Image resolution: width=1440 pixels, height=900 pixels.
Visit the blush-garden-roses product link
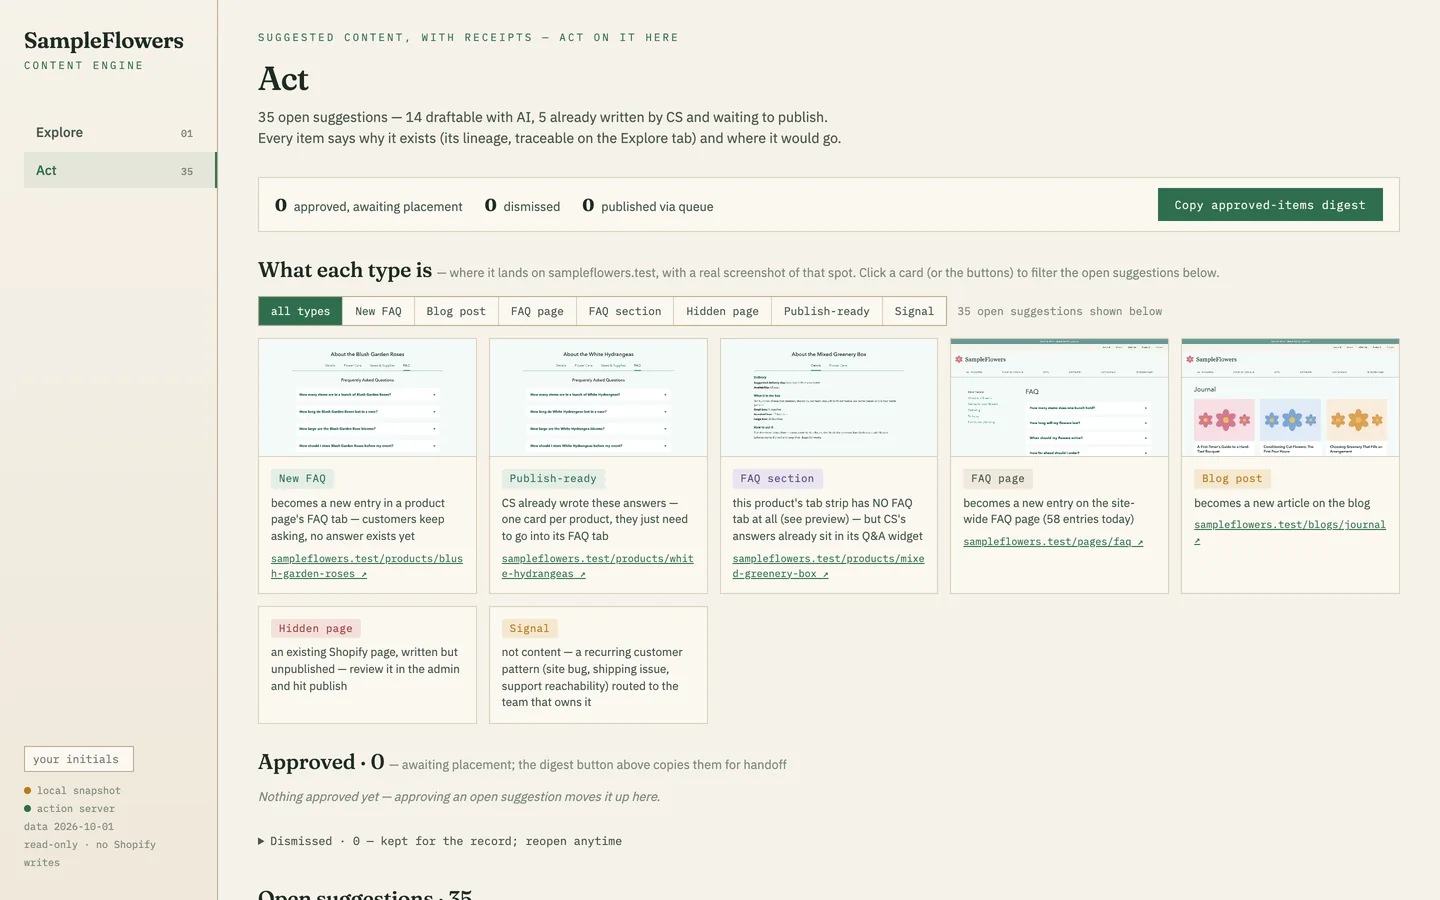[x=367, y=566]
